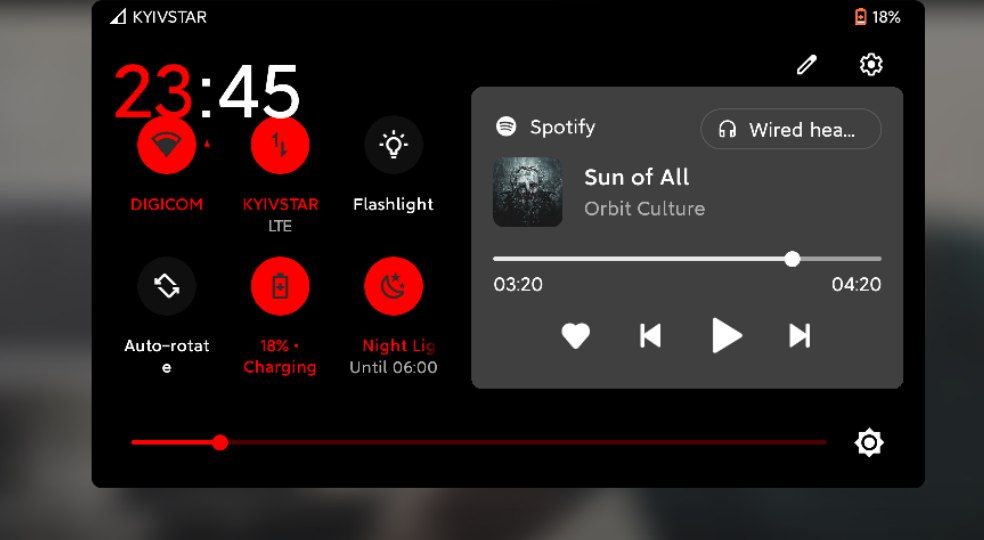
Task: Disable the Night Light tile
Action: click(393, 286)
